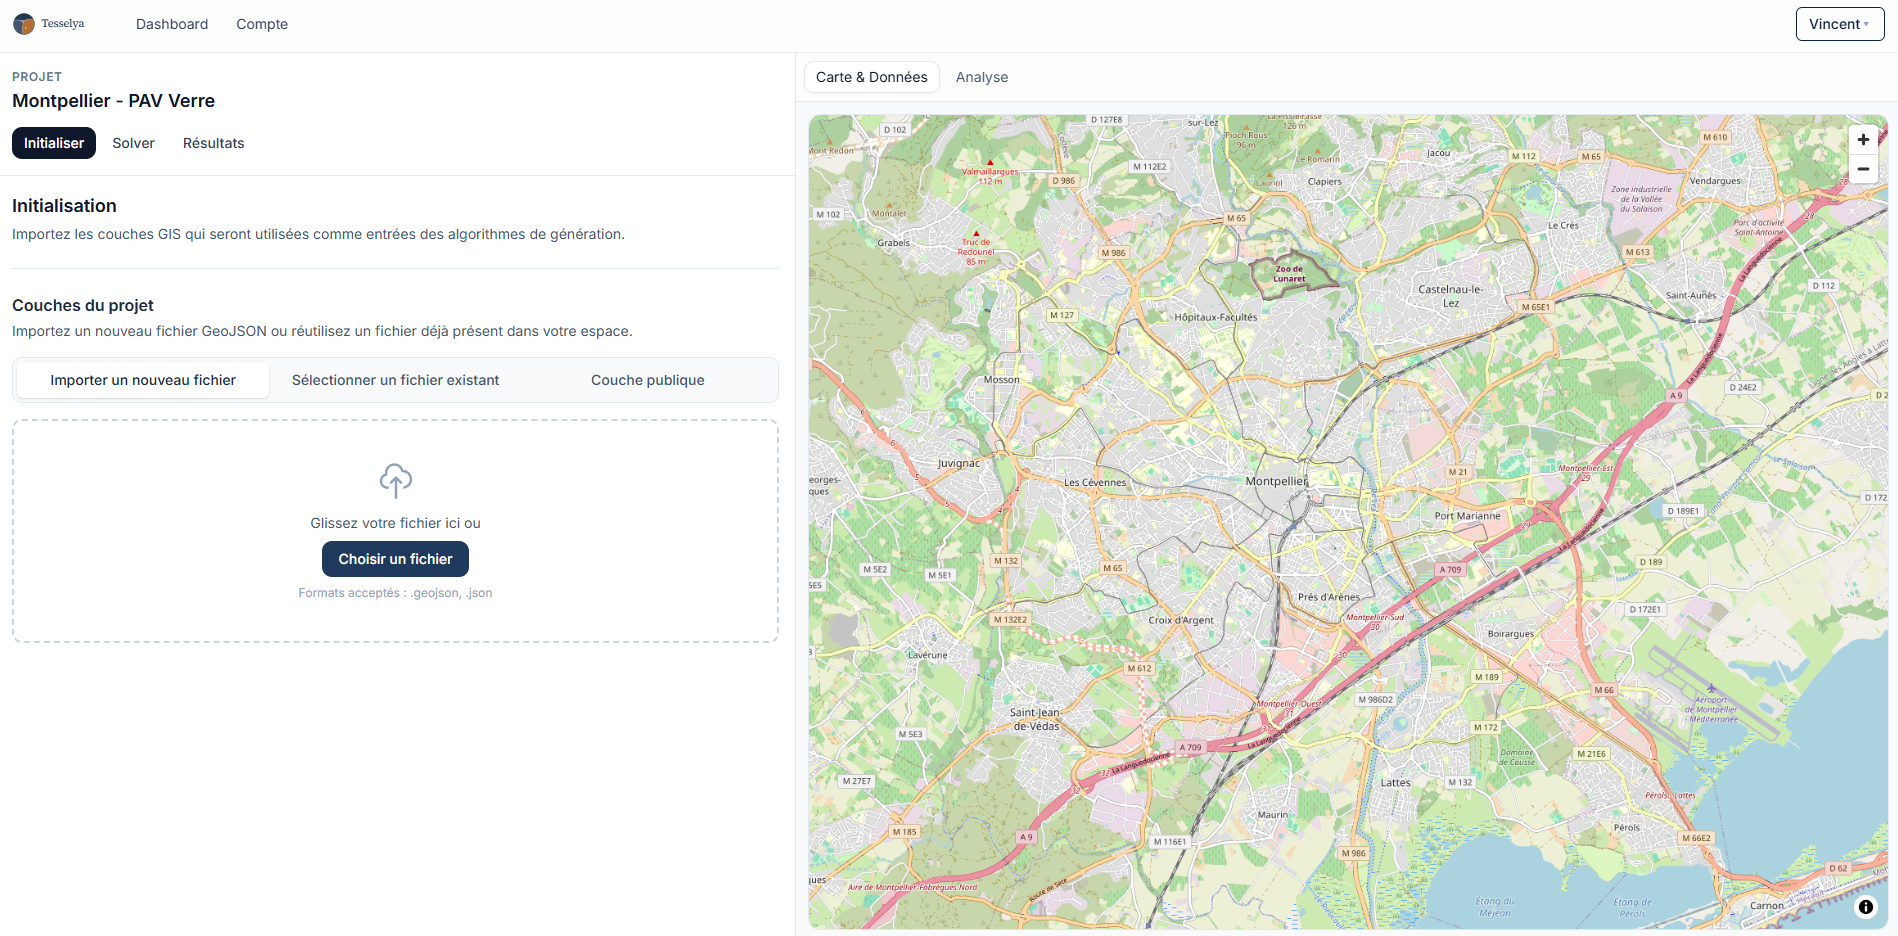Click the Boirargues label on the map

1510,634
